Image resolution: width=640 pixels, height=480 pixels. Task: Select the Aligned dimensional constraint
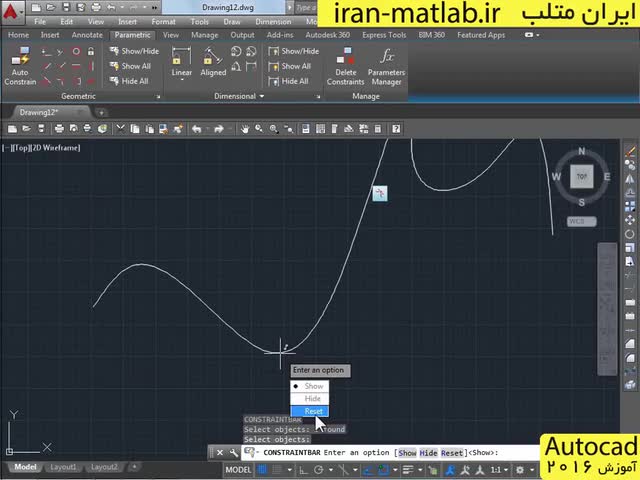(213, 62)
